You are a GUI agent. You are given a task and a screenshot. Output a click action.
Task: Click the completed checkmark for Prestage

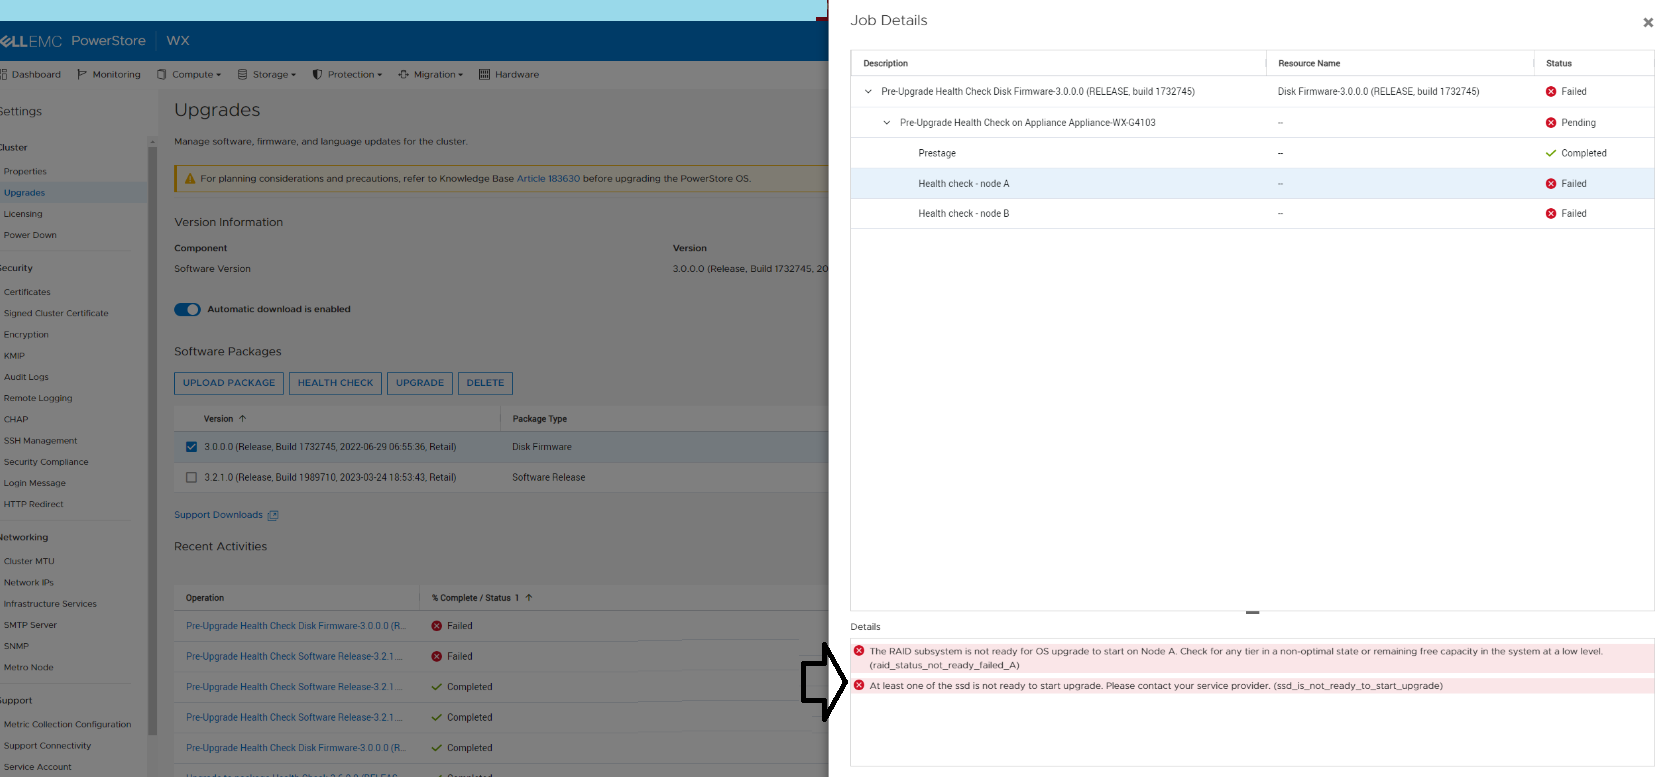click(x=1551, y=153)
